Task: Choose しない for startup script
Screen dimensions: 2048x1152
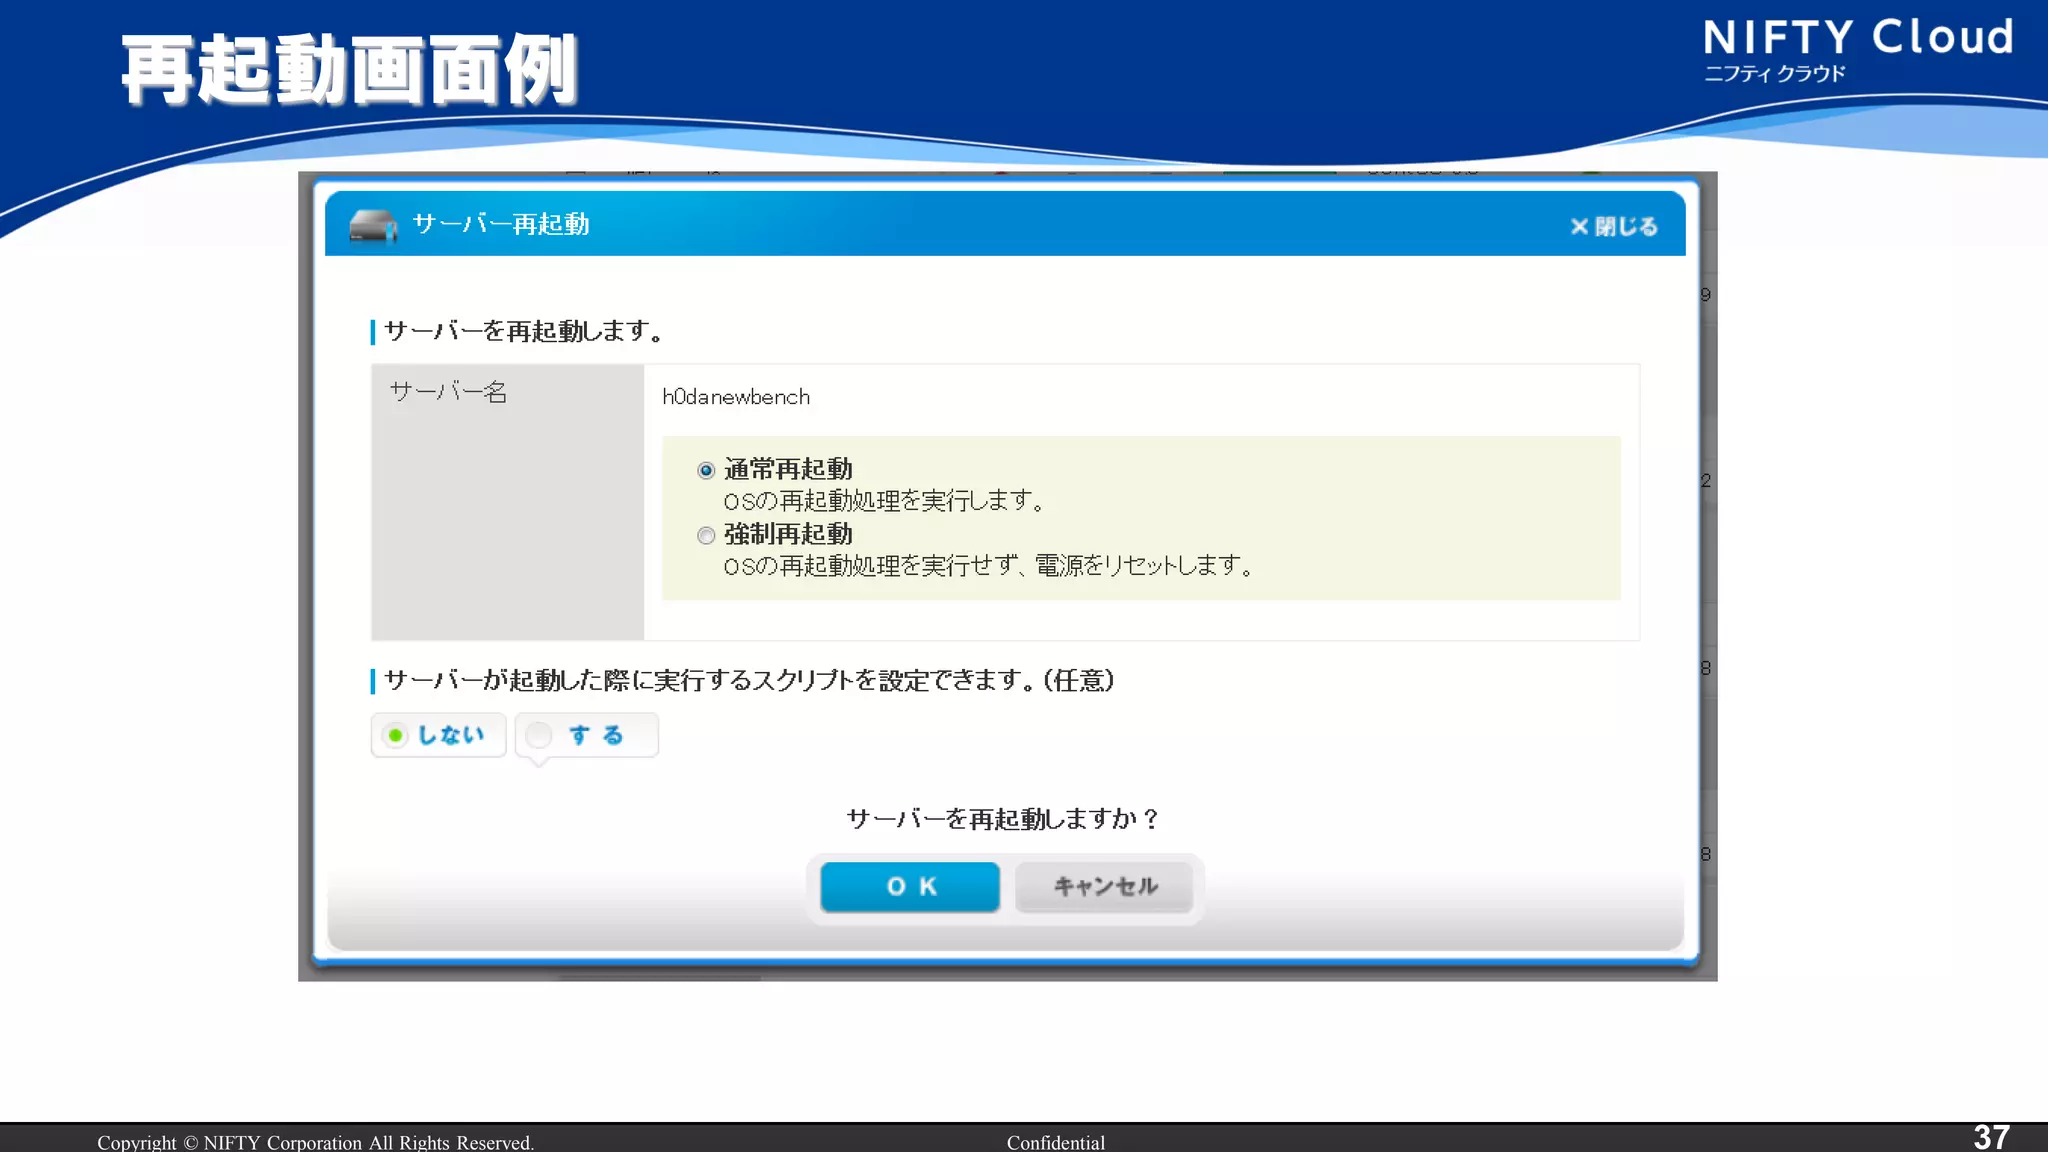Action: [438, 735]
